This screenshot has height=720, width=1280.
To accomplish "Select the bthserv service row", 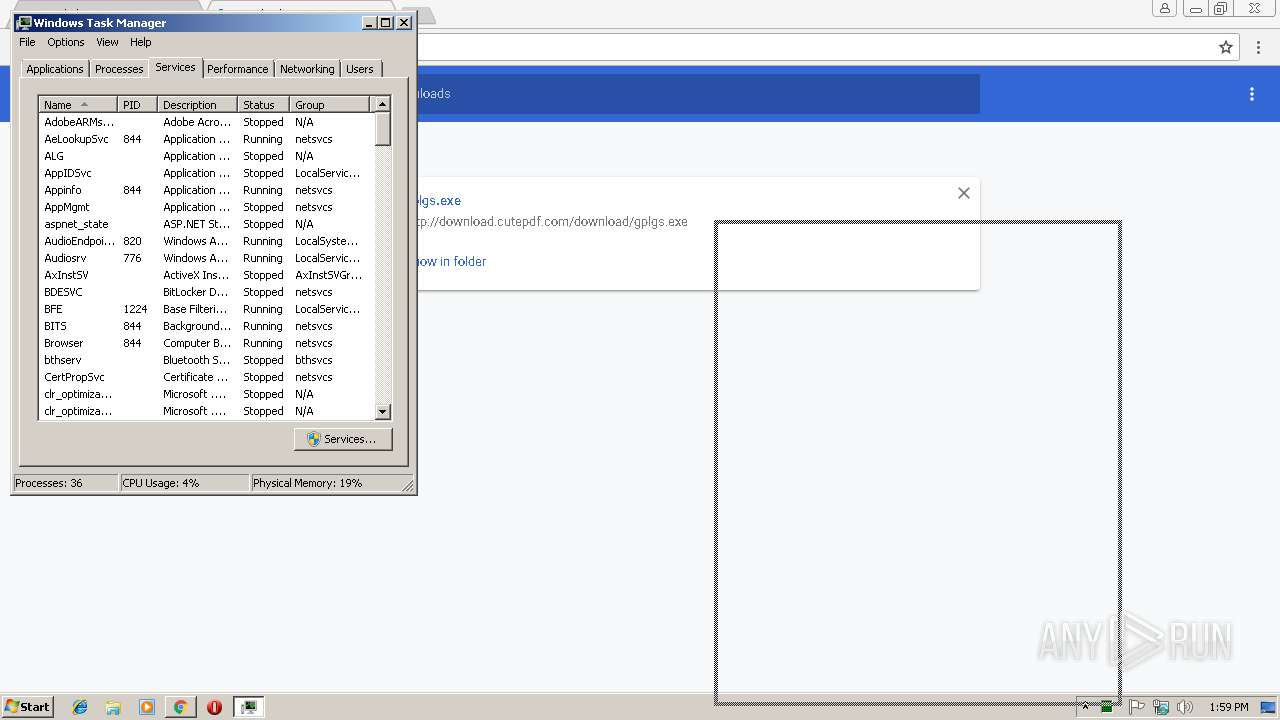I will (206, 360).
